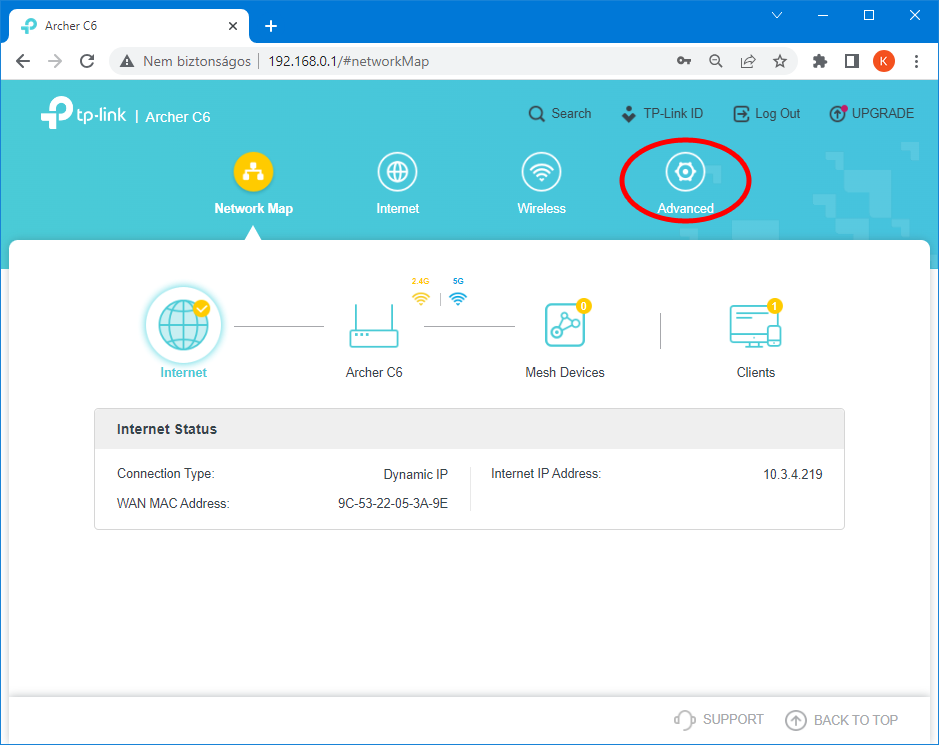
Task: Click the Connection Type label
Action: point(166,474)
